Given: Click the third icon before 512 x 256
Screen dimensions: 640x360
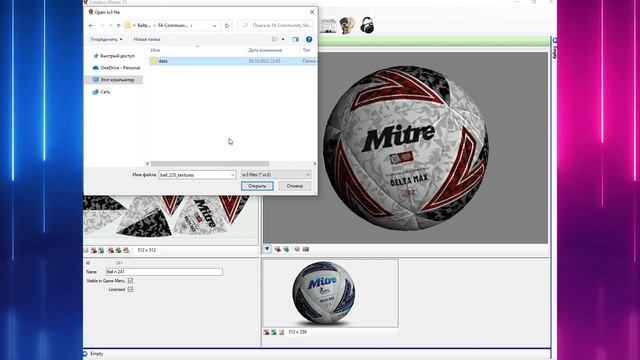Looking at the screenshot, I should click(x=281, y=332).
